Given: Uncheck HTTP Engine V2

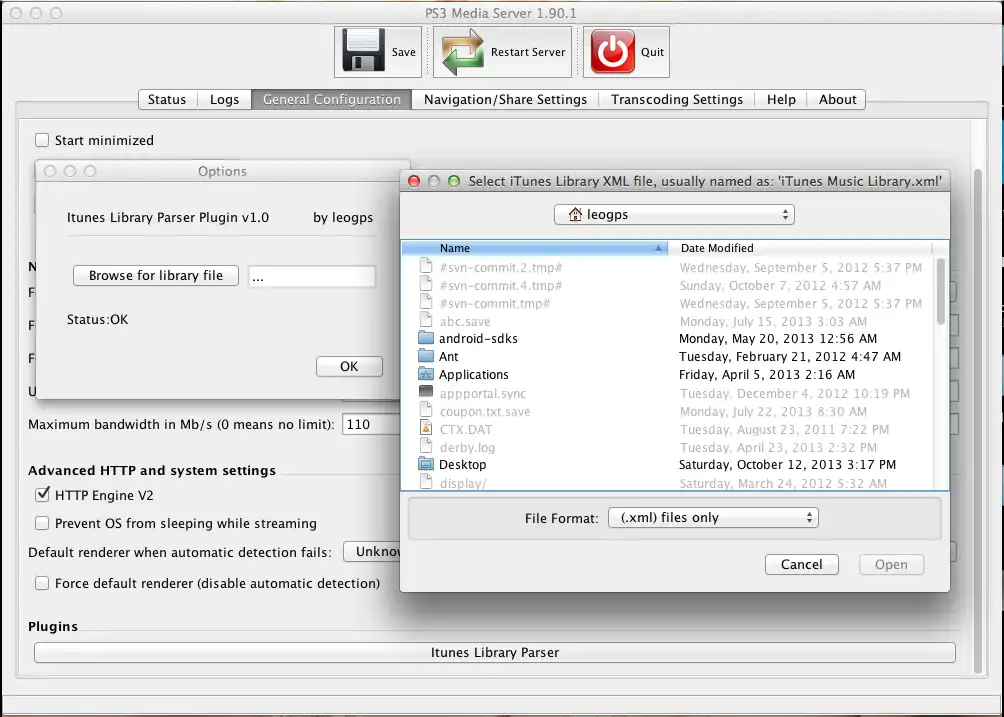Looking at the screenshot, I should [x=42, y=495].
